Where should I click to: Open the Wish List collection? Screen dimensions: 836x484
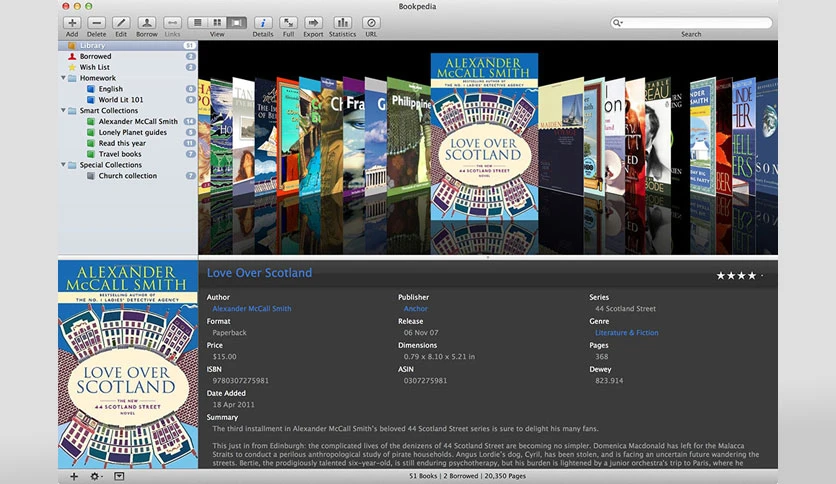(x=127, y=67)
